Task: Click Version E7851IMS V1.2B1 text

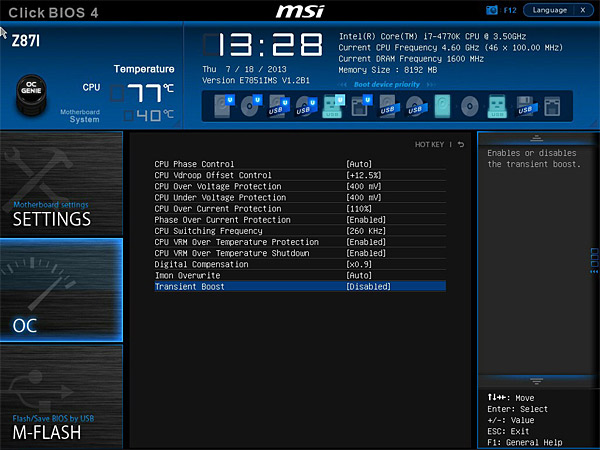Action: coord(256,80)
